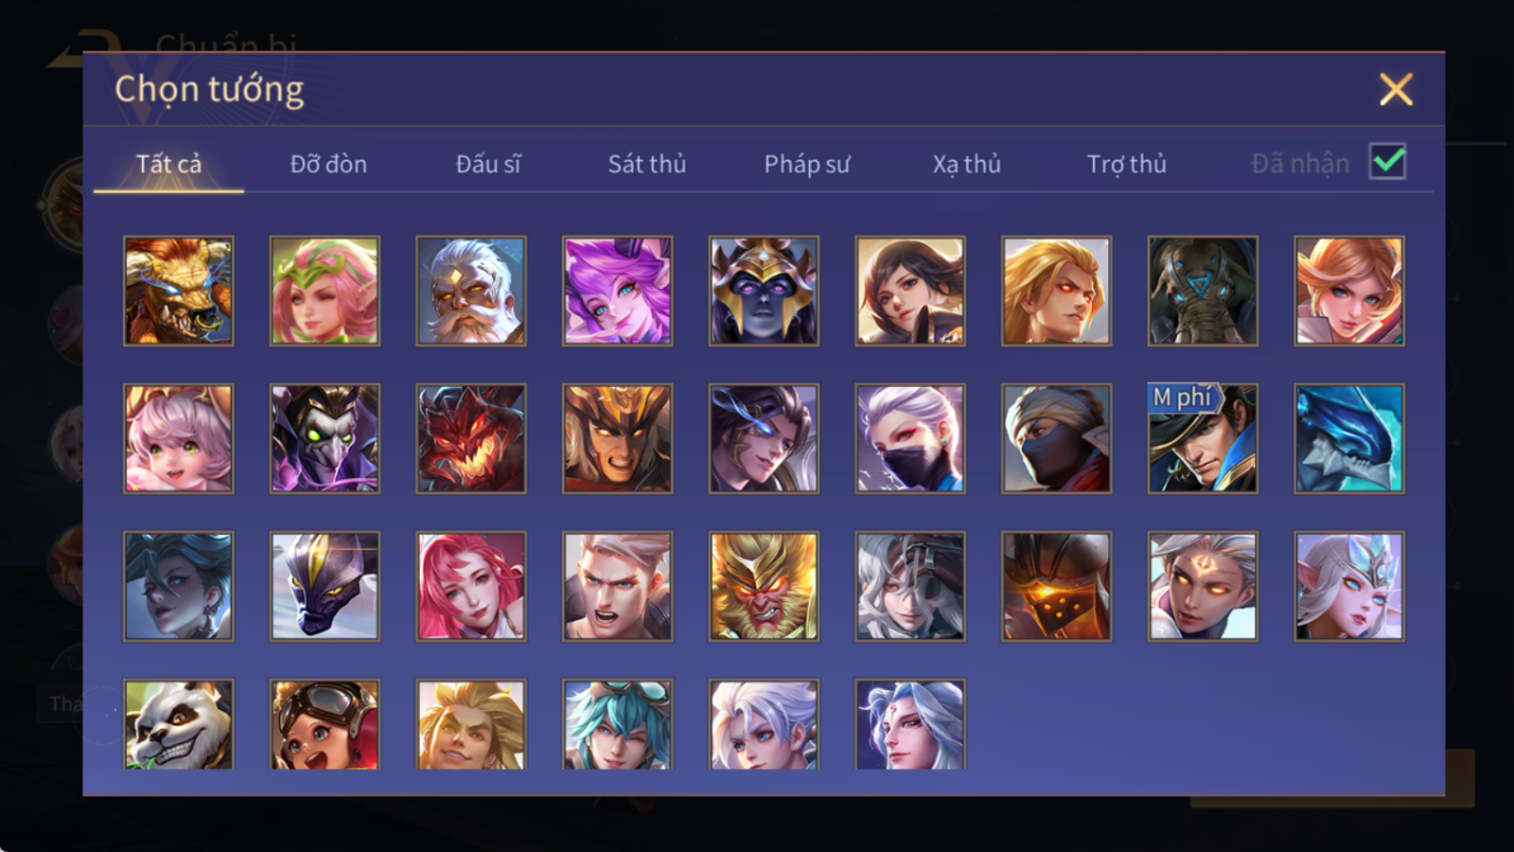Select the pink-haired cat-eared girl hero
Screen dimensions: 1514x852
pos(178,439)
